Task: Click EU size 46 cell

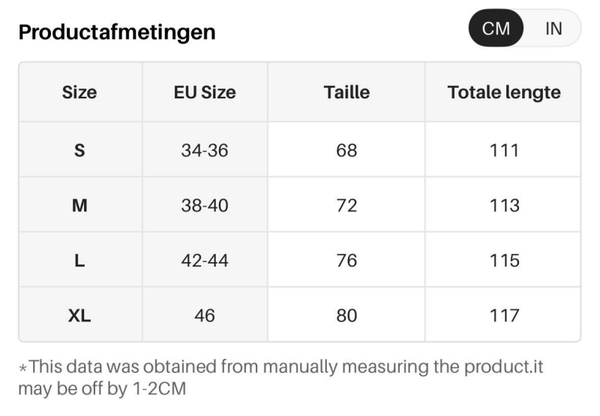Action: tap(205, 315)
